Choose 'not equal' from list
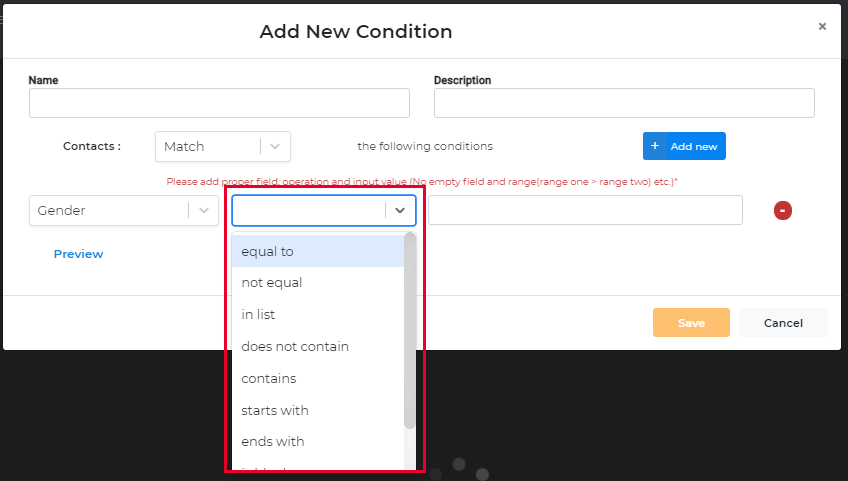This screenshot has width=848, height=481. pyautogui.click(x=317, y=283)
